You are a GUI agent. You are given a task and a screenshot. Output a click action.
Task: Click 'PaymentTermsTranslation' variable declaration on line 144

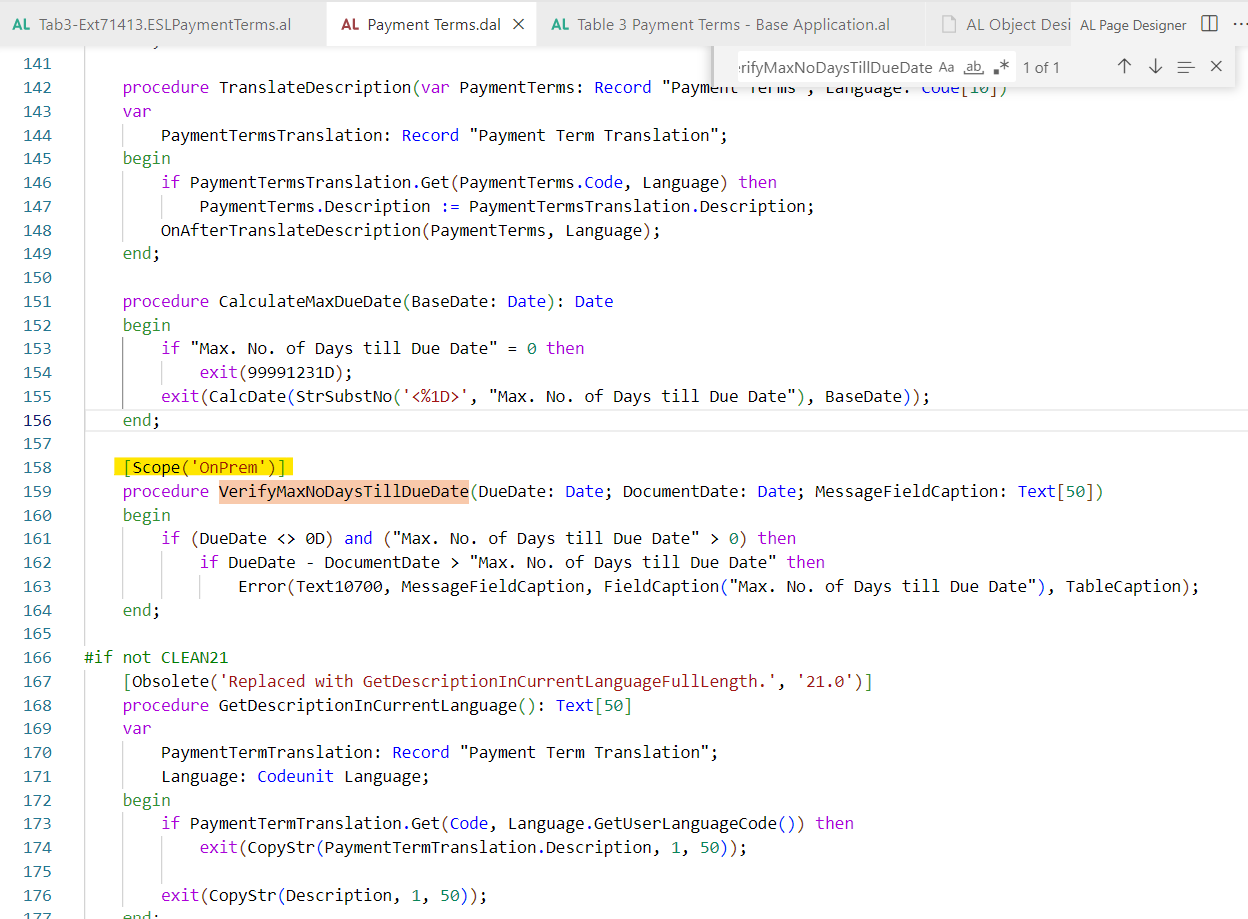[272, 135]
